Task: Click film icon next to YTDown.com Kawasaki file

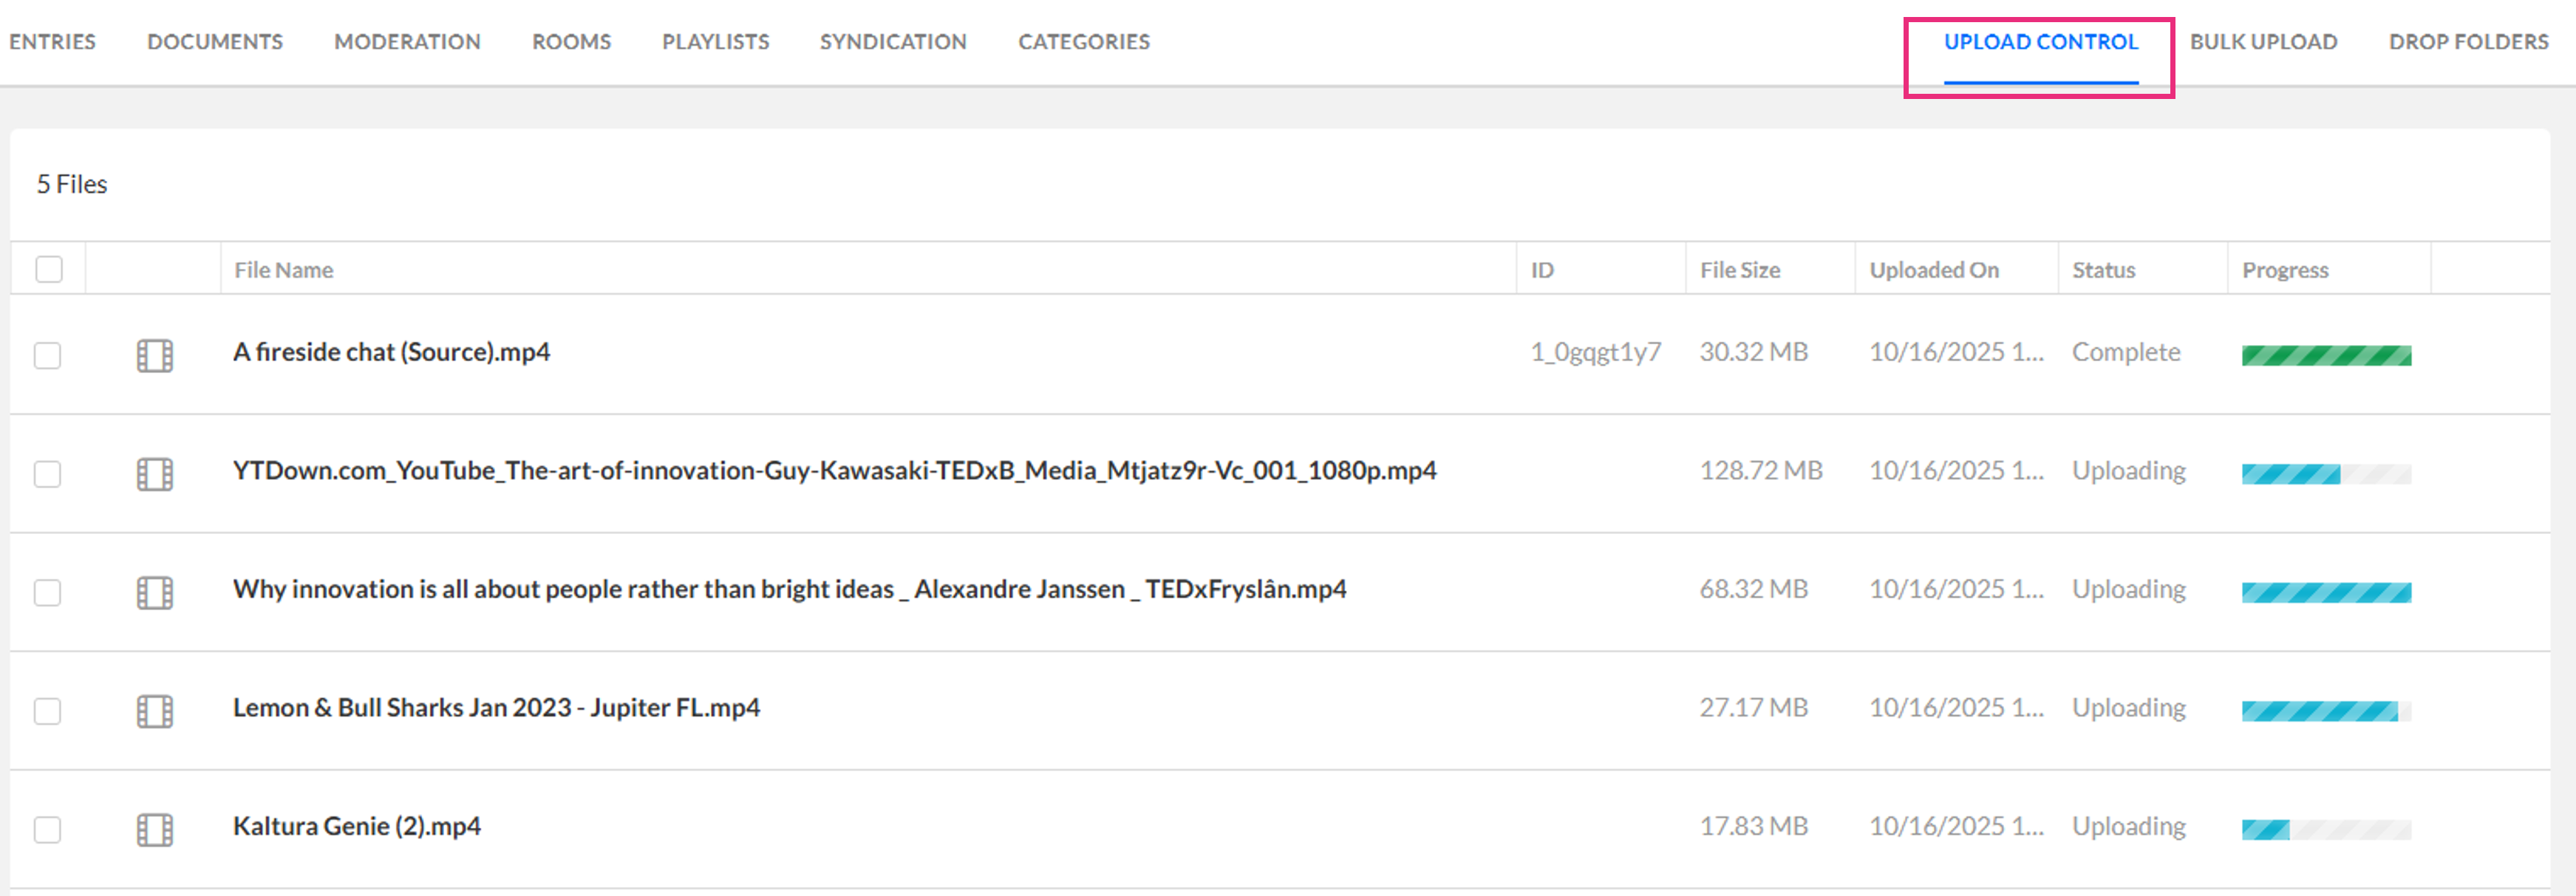Action: [x=155, y=473]
